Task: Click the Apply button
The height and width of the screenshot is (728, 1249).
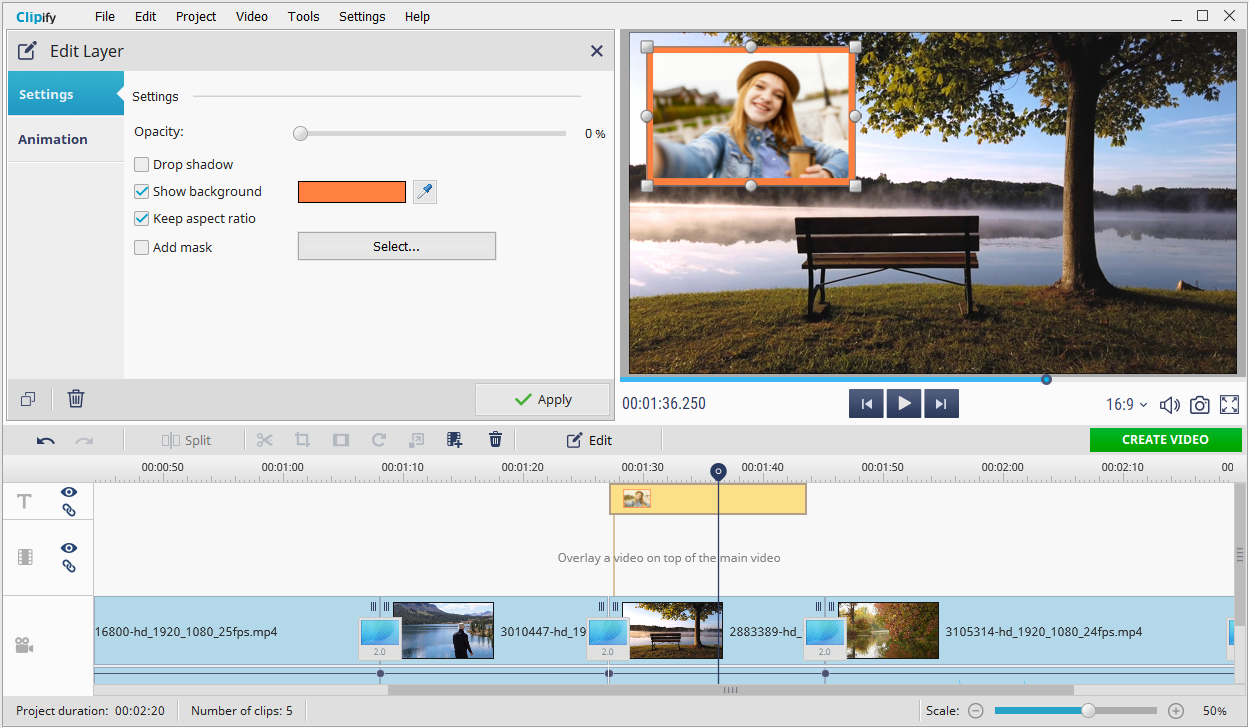Action: point(543,399)
